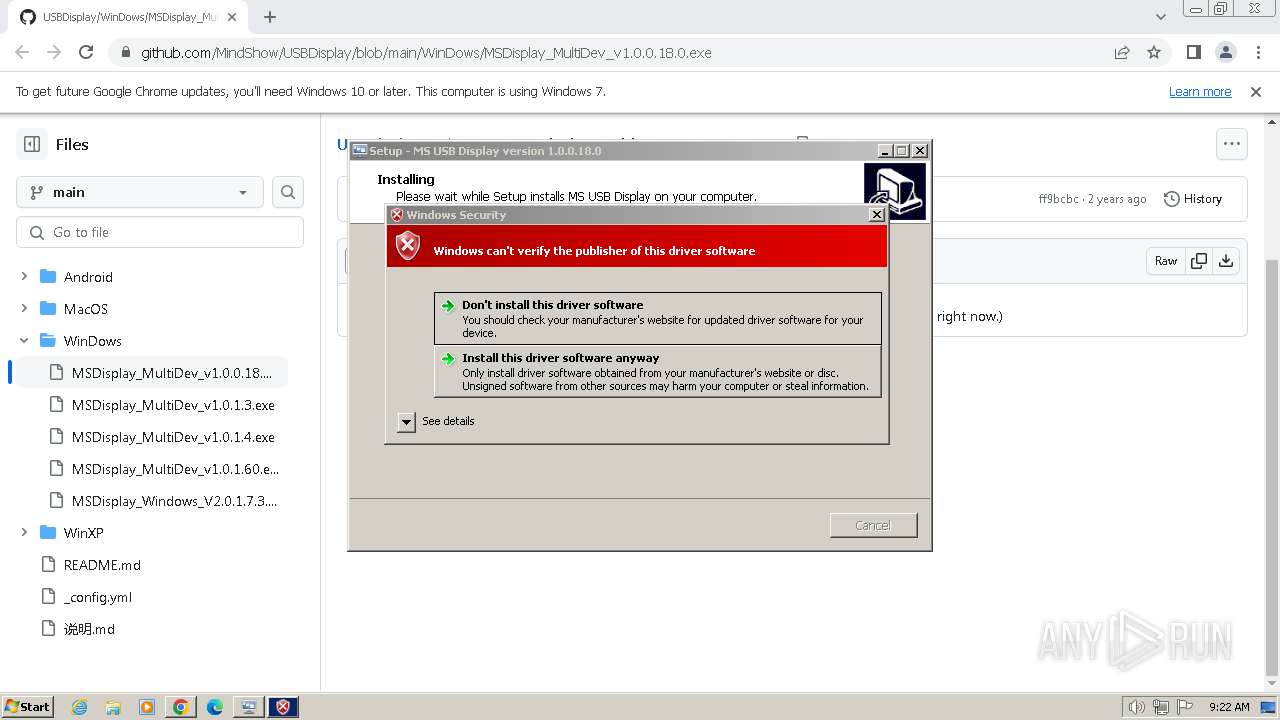Dismiss the Chrome update notification bar
The width and height of the screenshot is (1280, 720).
(1256, 92)
